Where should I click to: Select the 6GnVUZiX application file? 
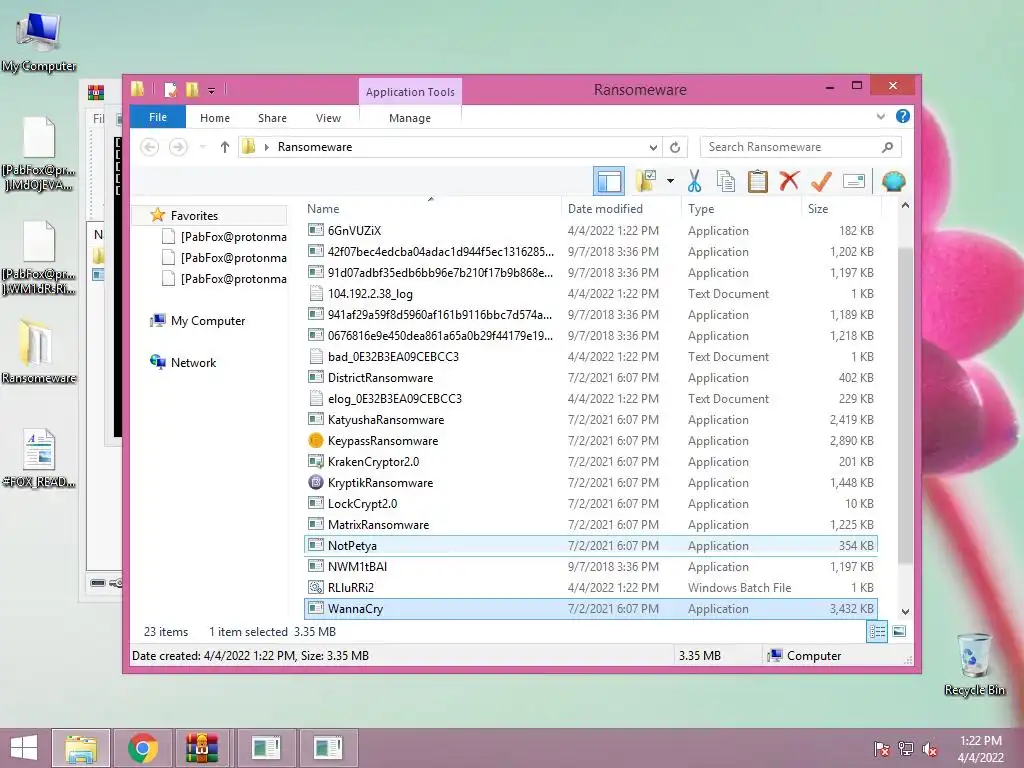click(590, 231)
